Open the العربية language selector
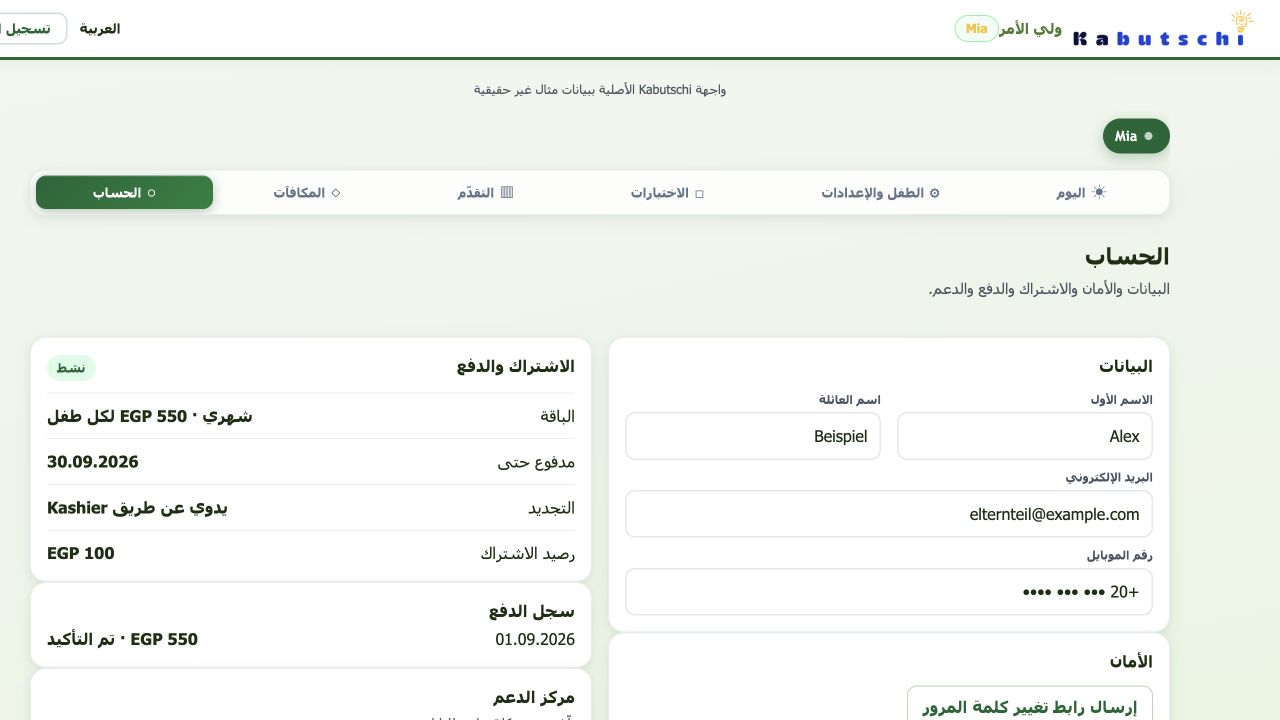 click(x=100, y=29)
